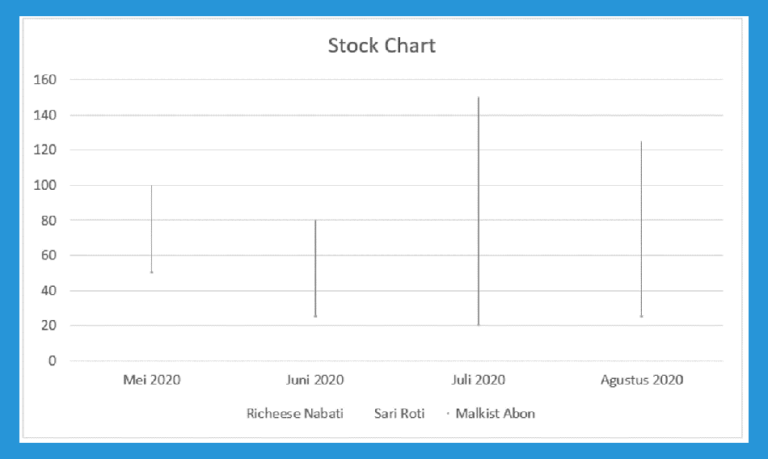This screenshot has width=768, height=459.
Task: Select the gridline at value 140
Action: pos(396,115)
